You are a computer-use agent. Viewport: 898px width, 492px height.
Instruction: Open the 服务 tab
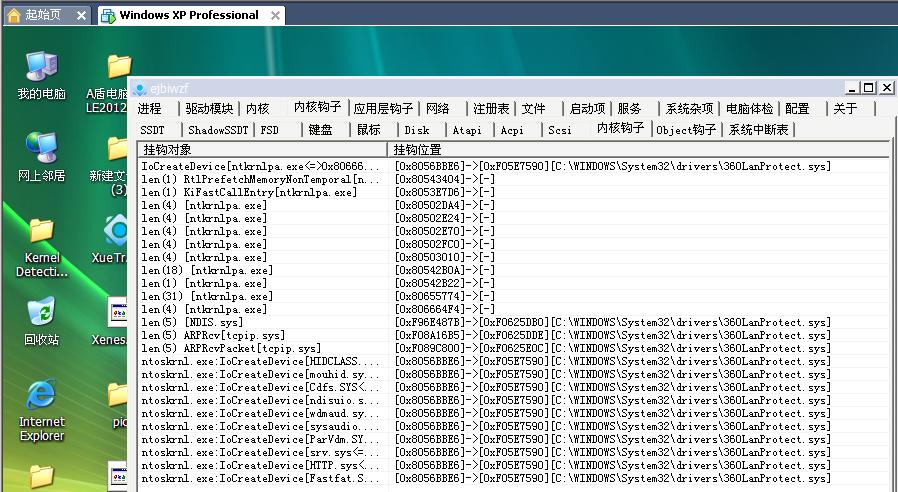pyautogui.click(x=629, y=108)
